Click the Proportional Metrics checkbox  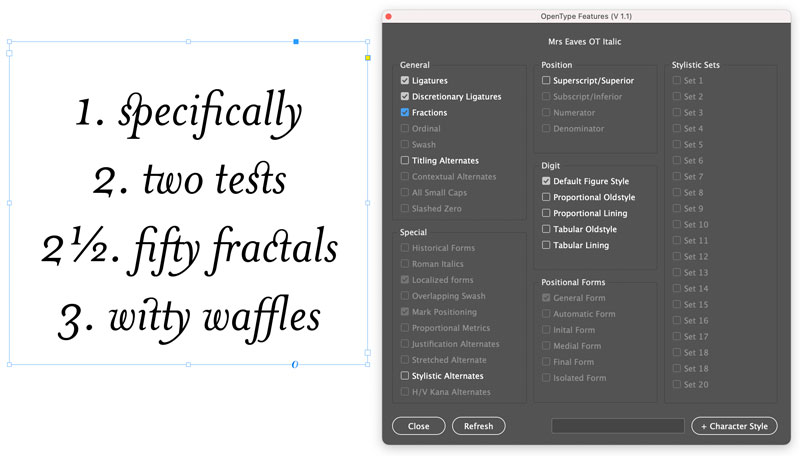pos(405,327)
